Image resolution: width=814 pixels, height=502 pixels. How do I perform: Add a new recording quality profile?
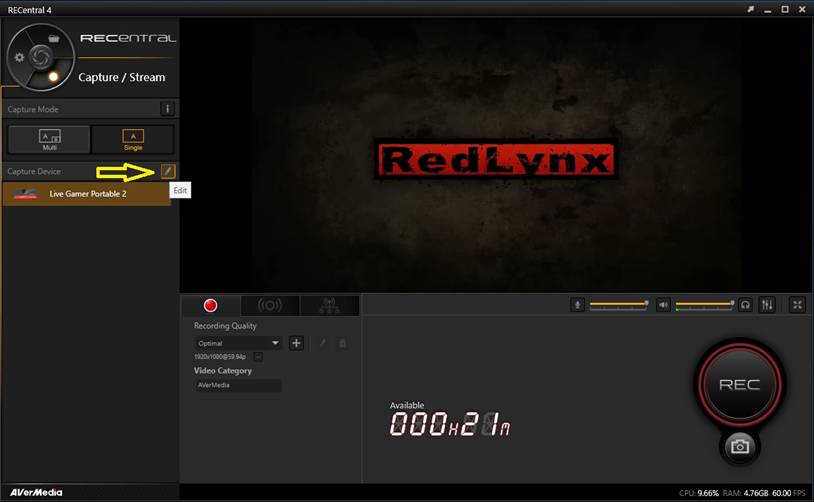pyautogui.click(x=296, y=343)
